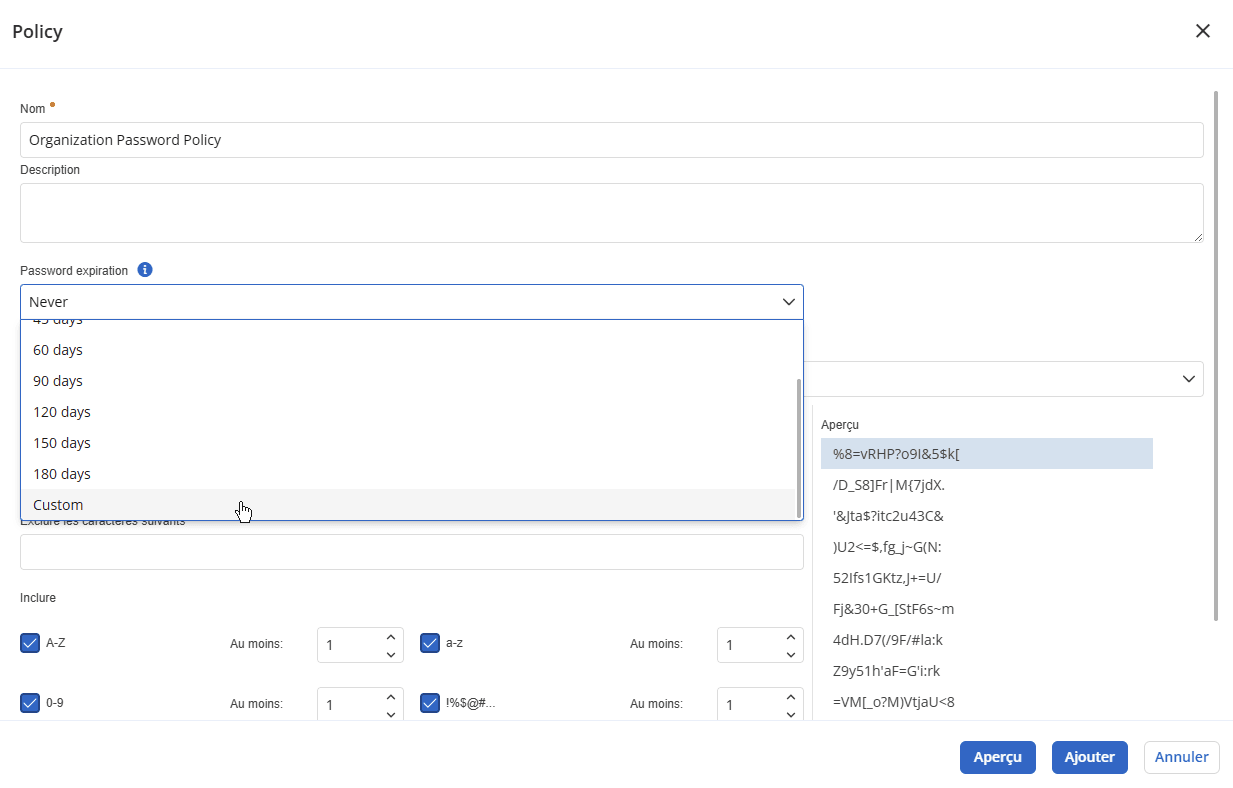
Task: Click into the Description text area
Action: pos(611,212)
